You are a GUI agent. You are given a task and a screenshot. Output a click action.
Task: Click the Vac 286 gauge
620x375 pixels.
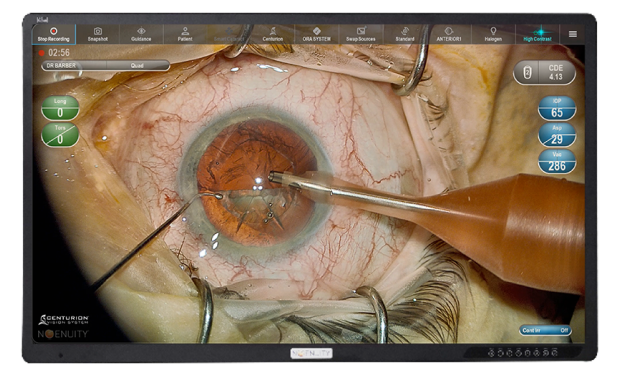click(557, 161)
